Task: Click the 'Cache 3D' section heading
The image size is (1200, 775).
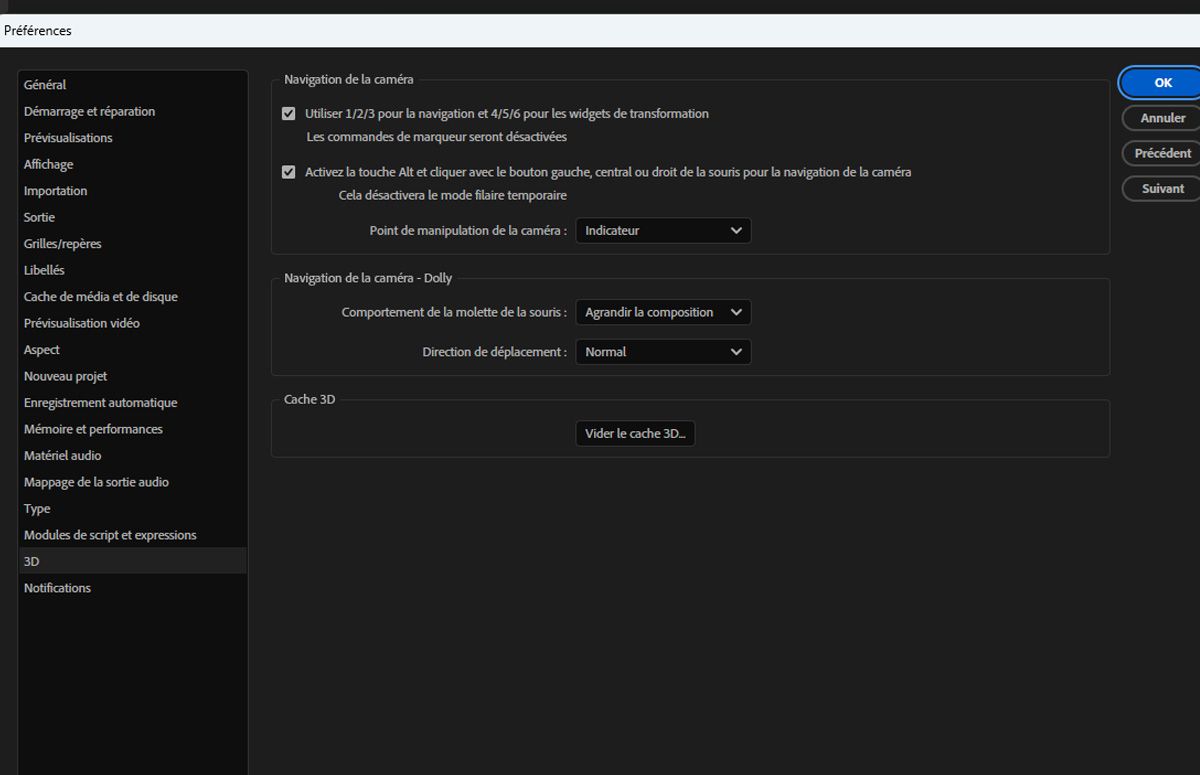Action: coord(309,400)
